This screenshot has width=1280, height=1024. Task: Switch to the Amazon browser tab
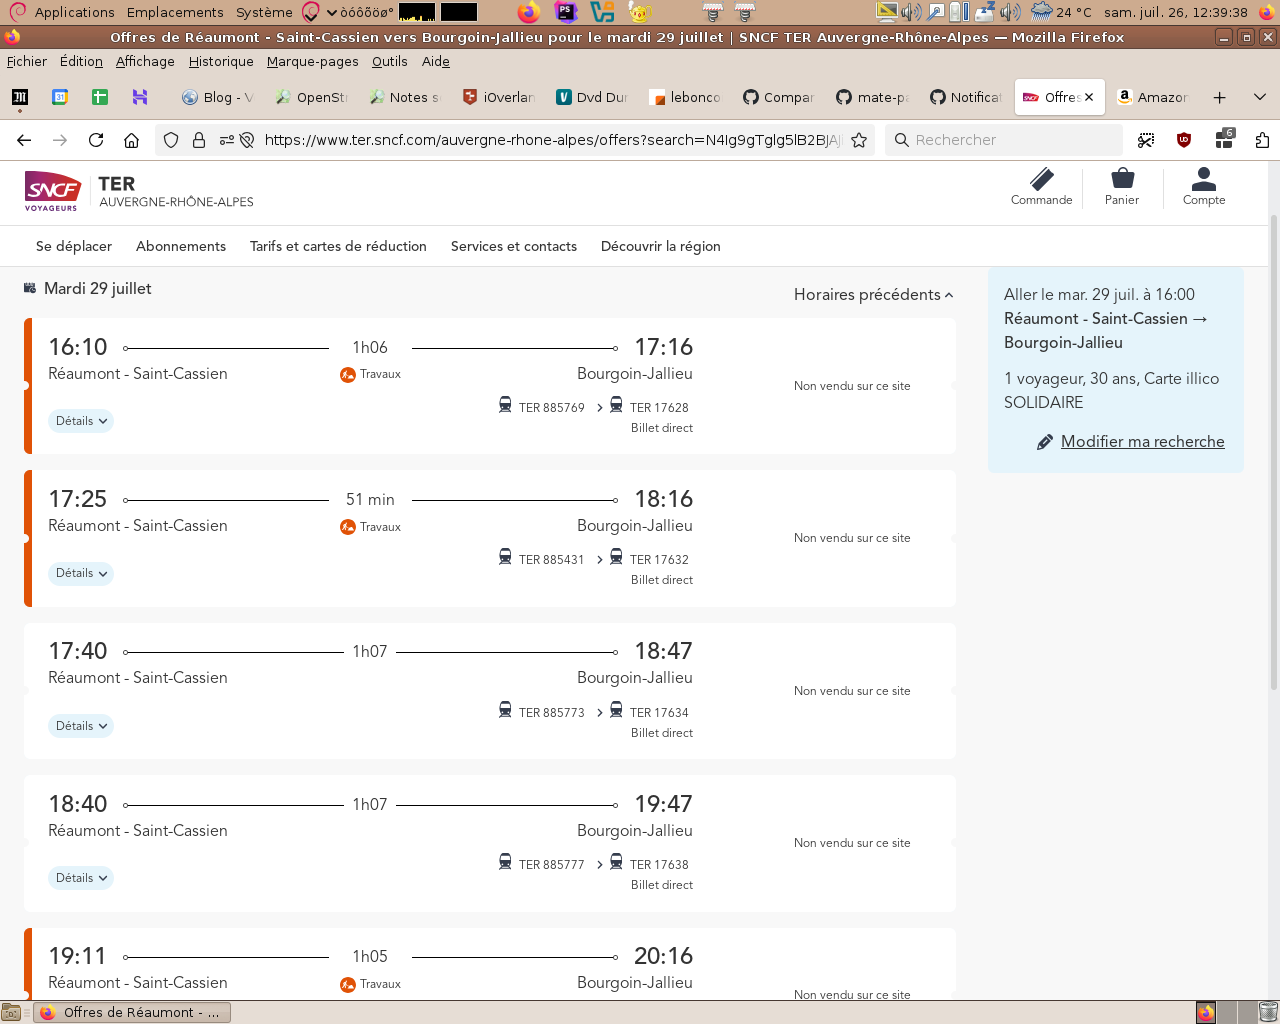click(x=1152, y=97)
